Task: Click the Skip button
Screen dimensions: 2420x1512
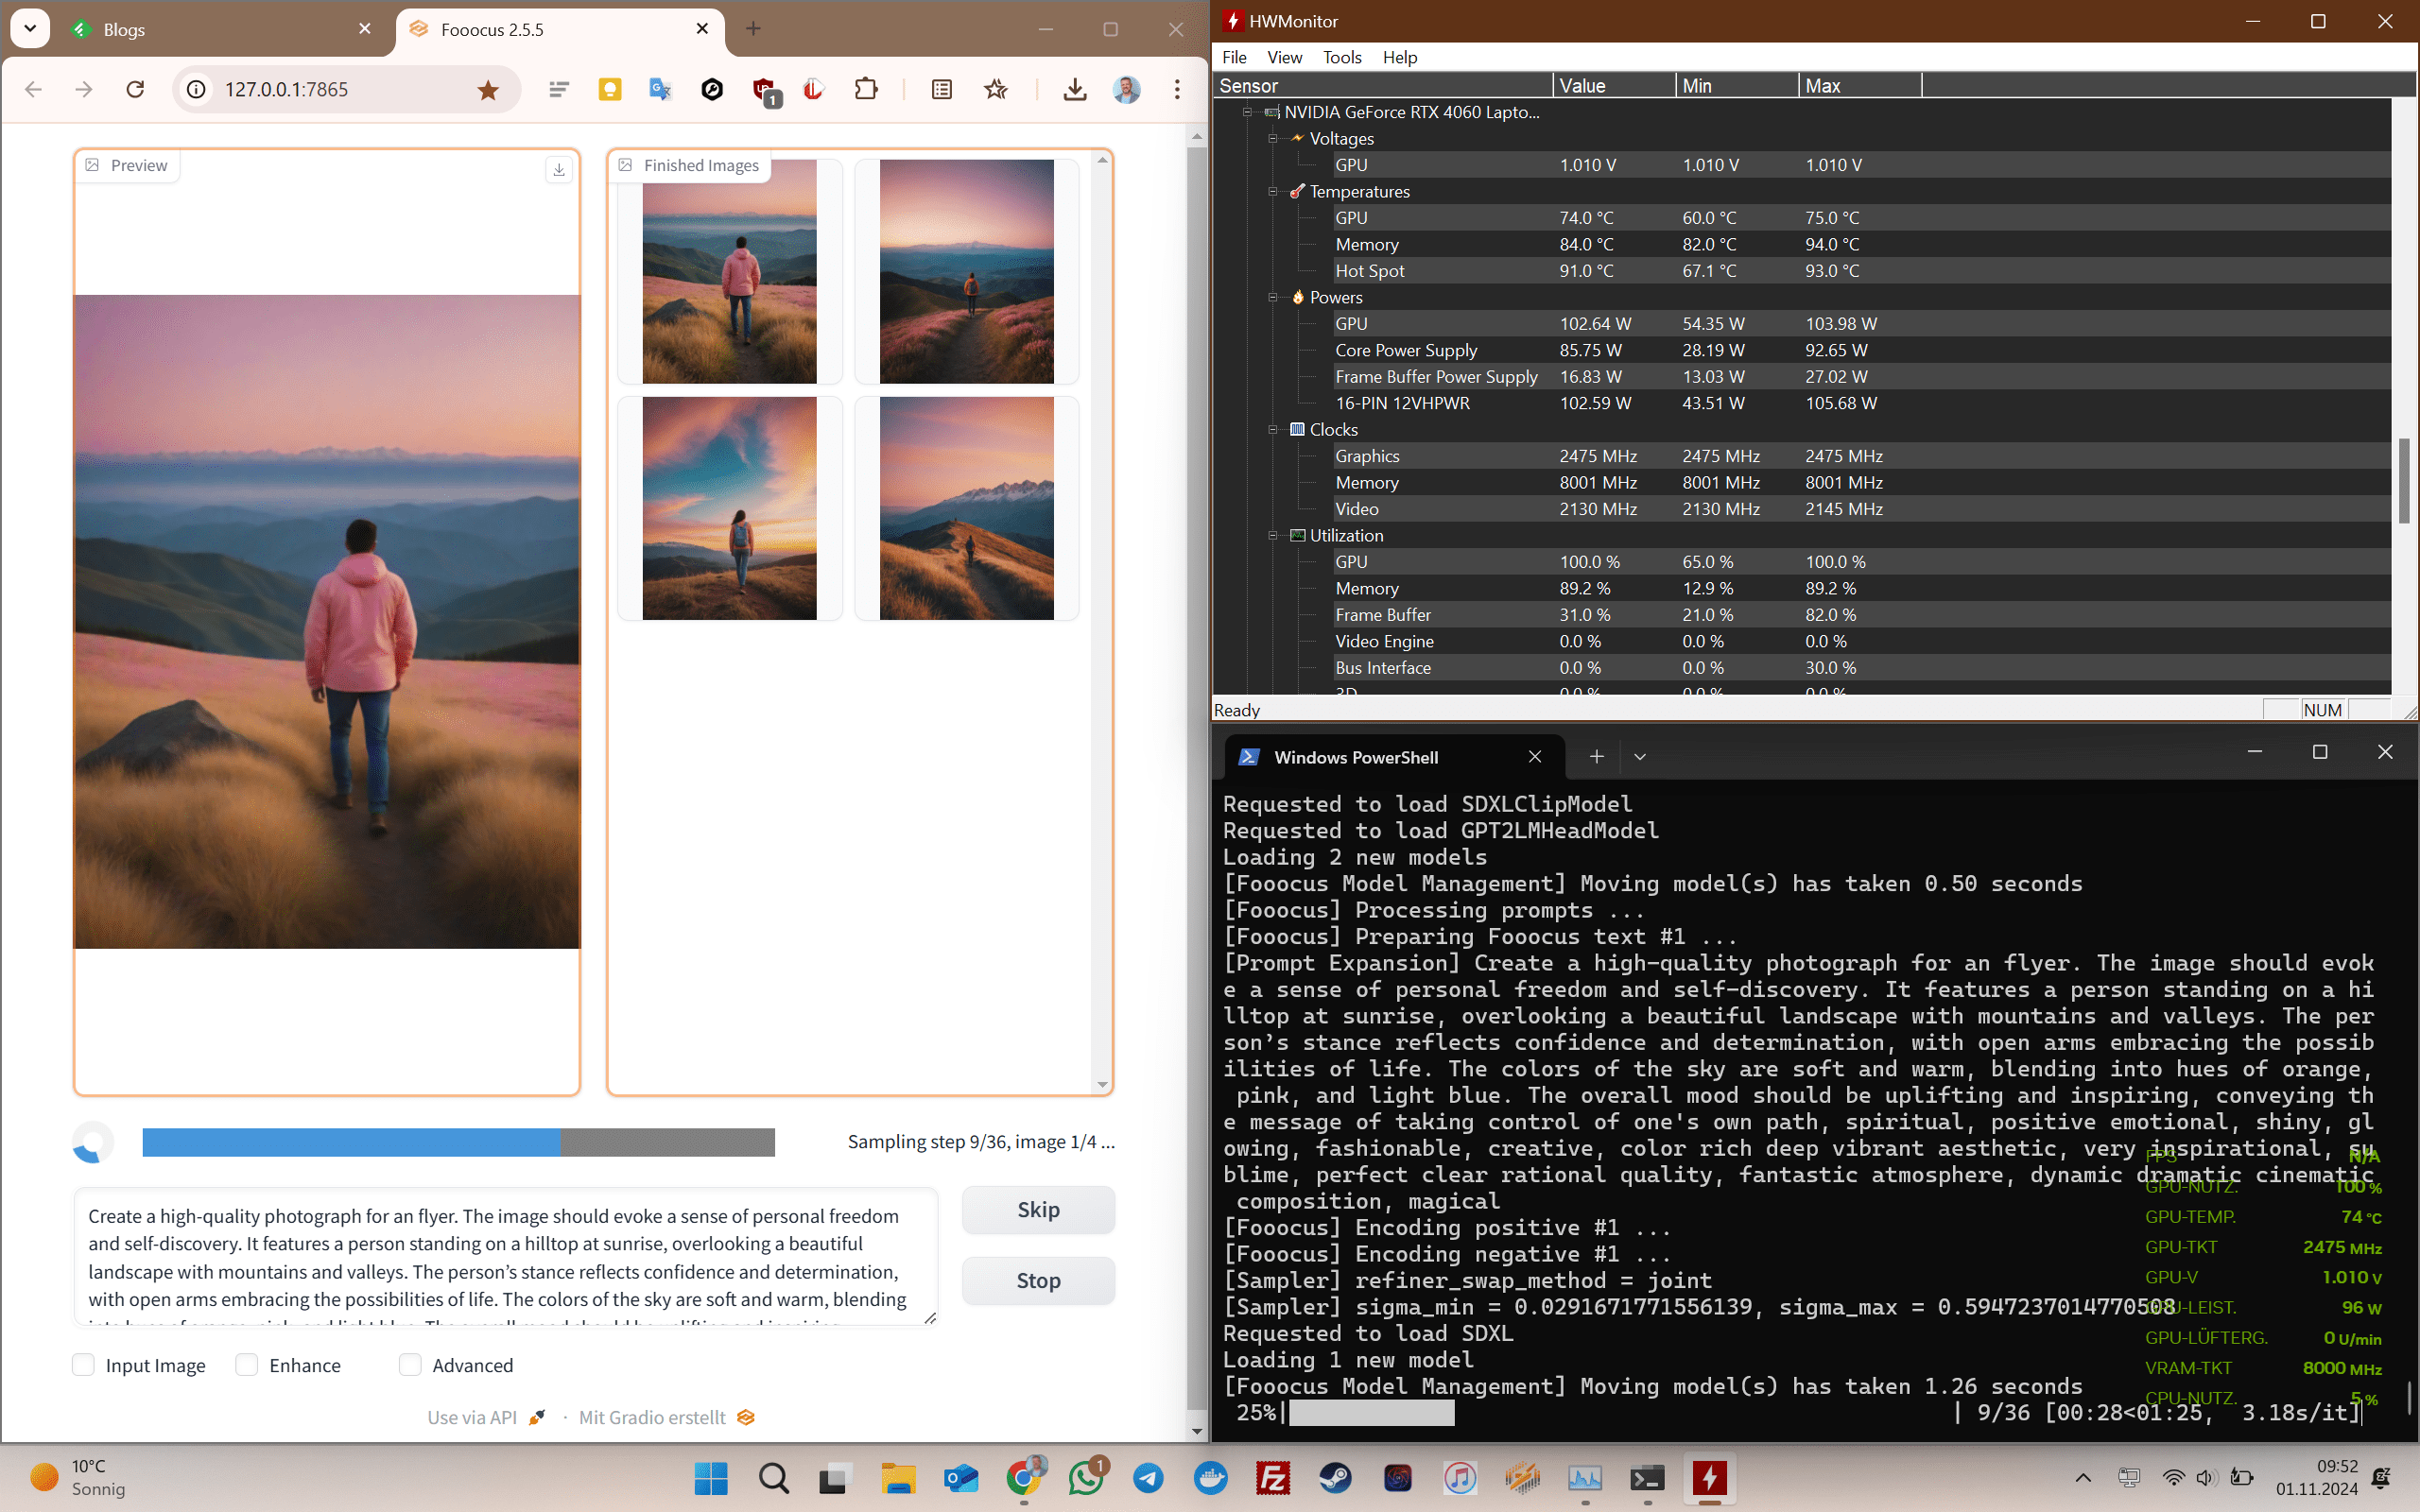Action: [x=1038, y=1210]
